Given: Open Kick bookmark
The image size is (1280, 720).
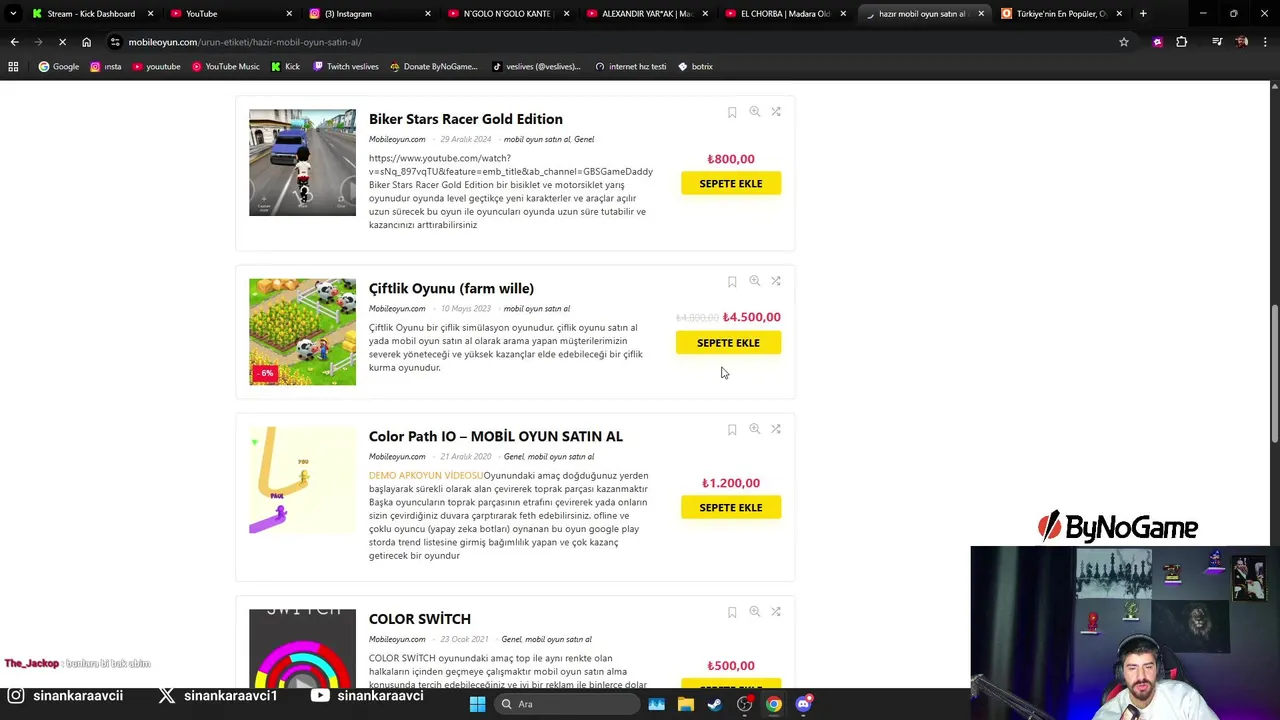Looking at the screenshot, I should (285, 66).
